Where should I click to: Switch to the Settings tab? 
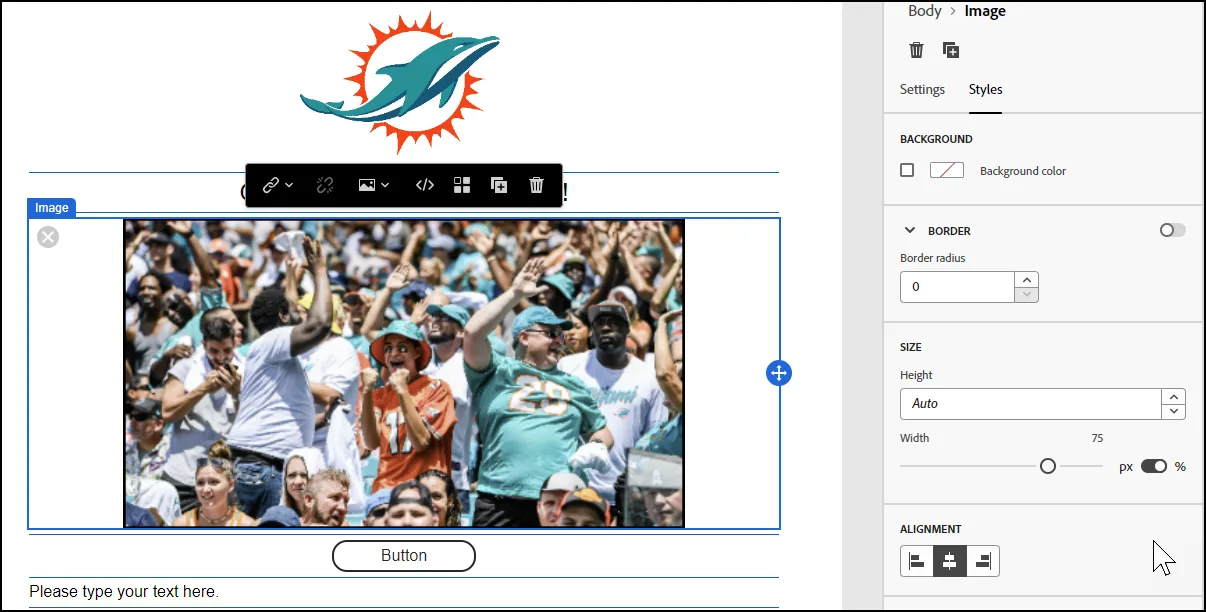(x=922, y=89)
